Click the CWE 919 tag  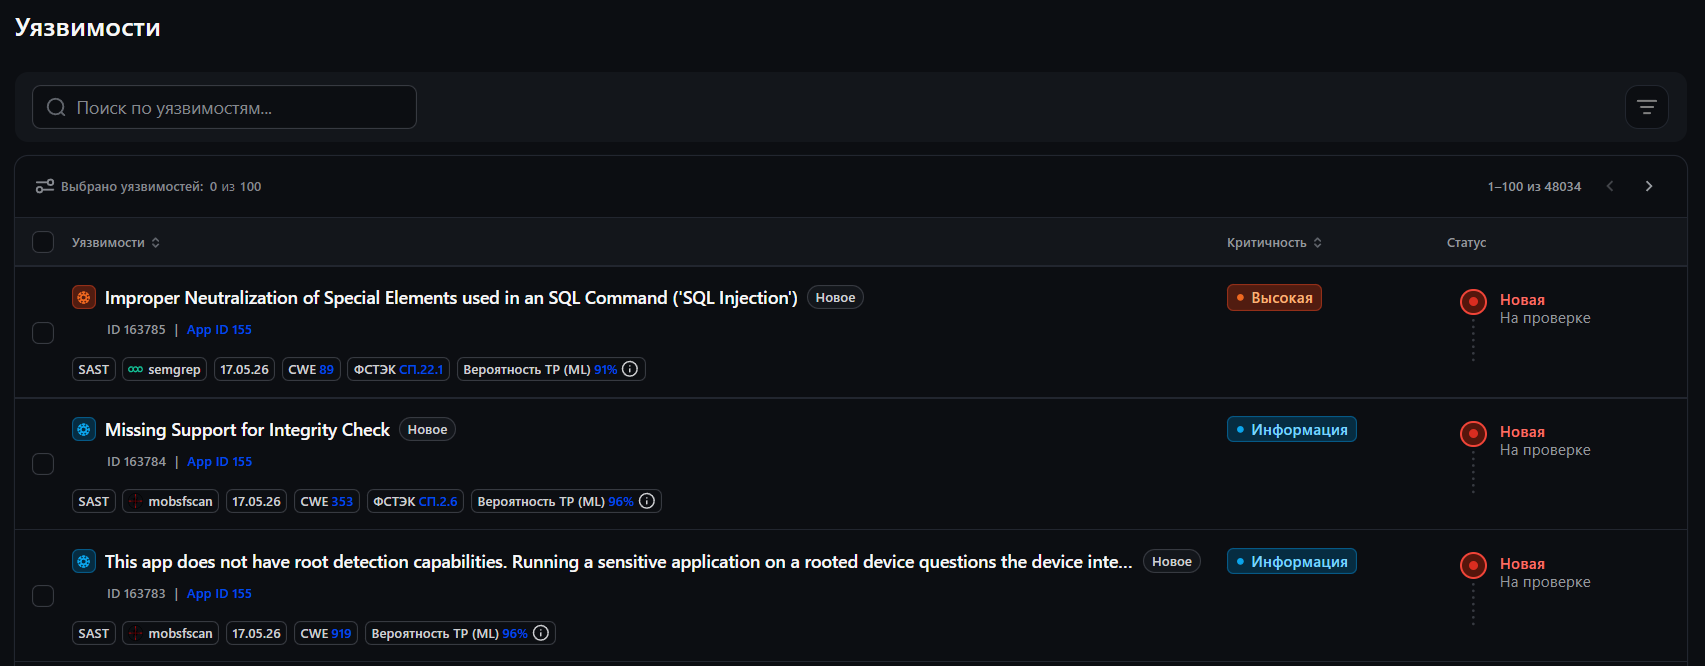pos(326,633)
